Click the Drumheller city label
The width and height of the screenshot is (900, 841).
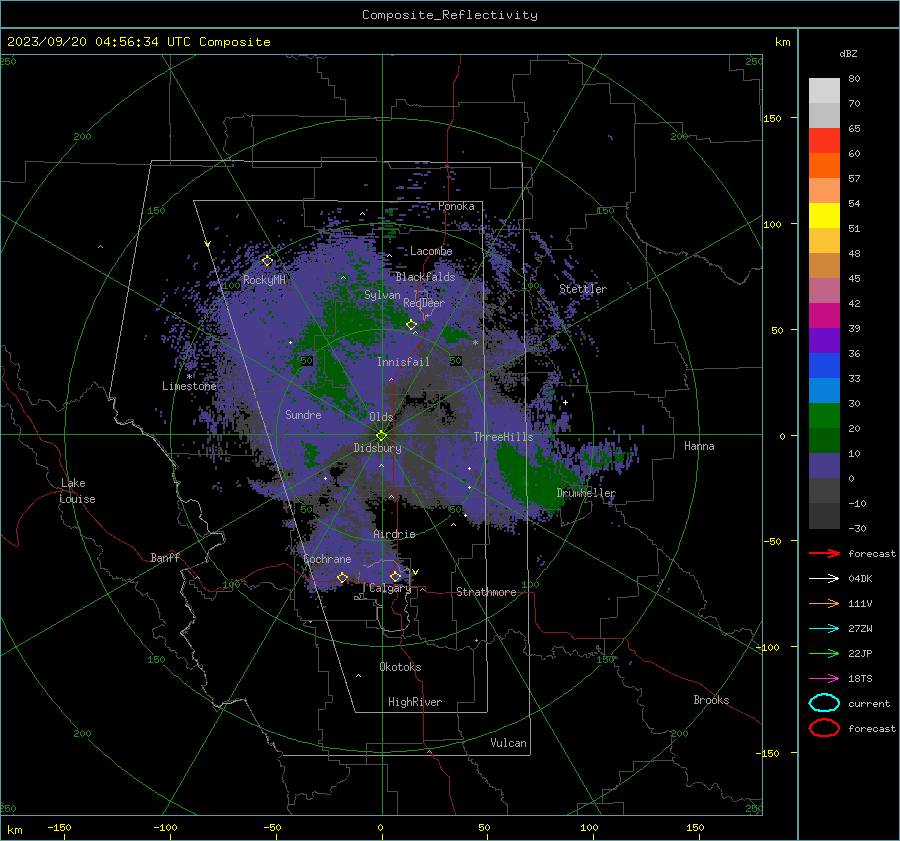point(586,493)
